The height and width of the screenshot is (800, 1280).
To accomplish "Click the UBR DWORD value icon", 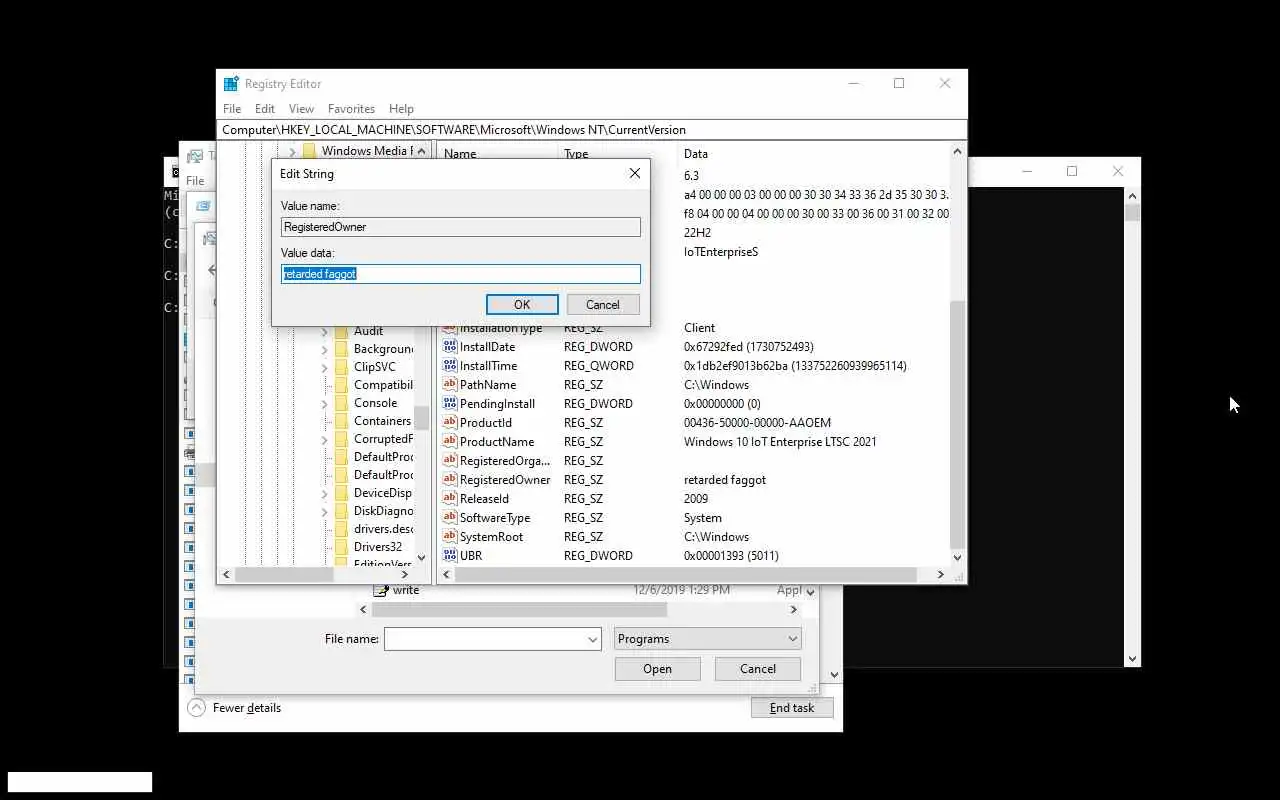I will click(x=450, y=556).
